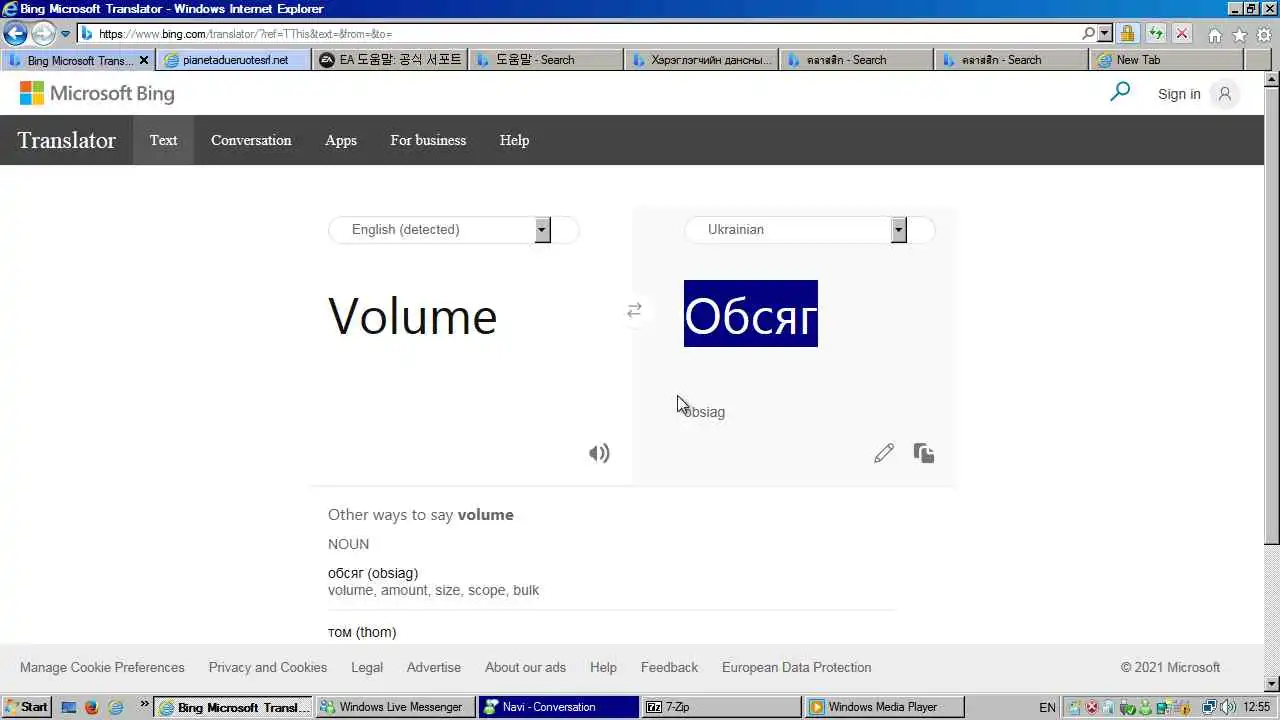1280x720 pixels.
Task: Open the Conversation tab
Action: (x=251, y=140)
